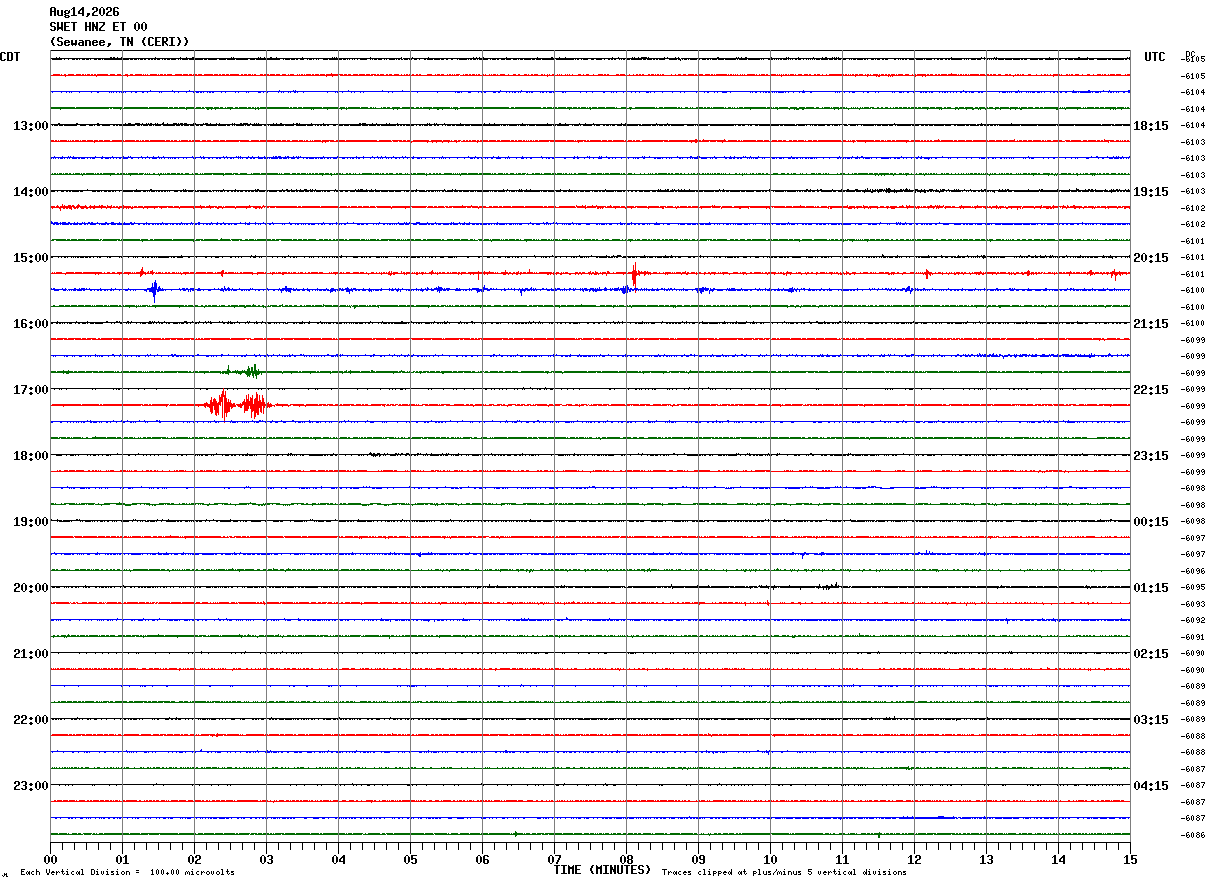Click the DC offset value -6095
The image size is (1210, 886).
(x=1194, y=588)
